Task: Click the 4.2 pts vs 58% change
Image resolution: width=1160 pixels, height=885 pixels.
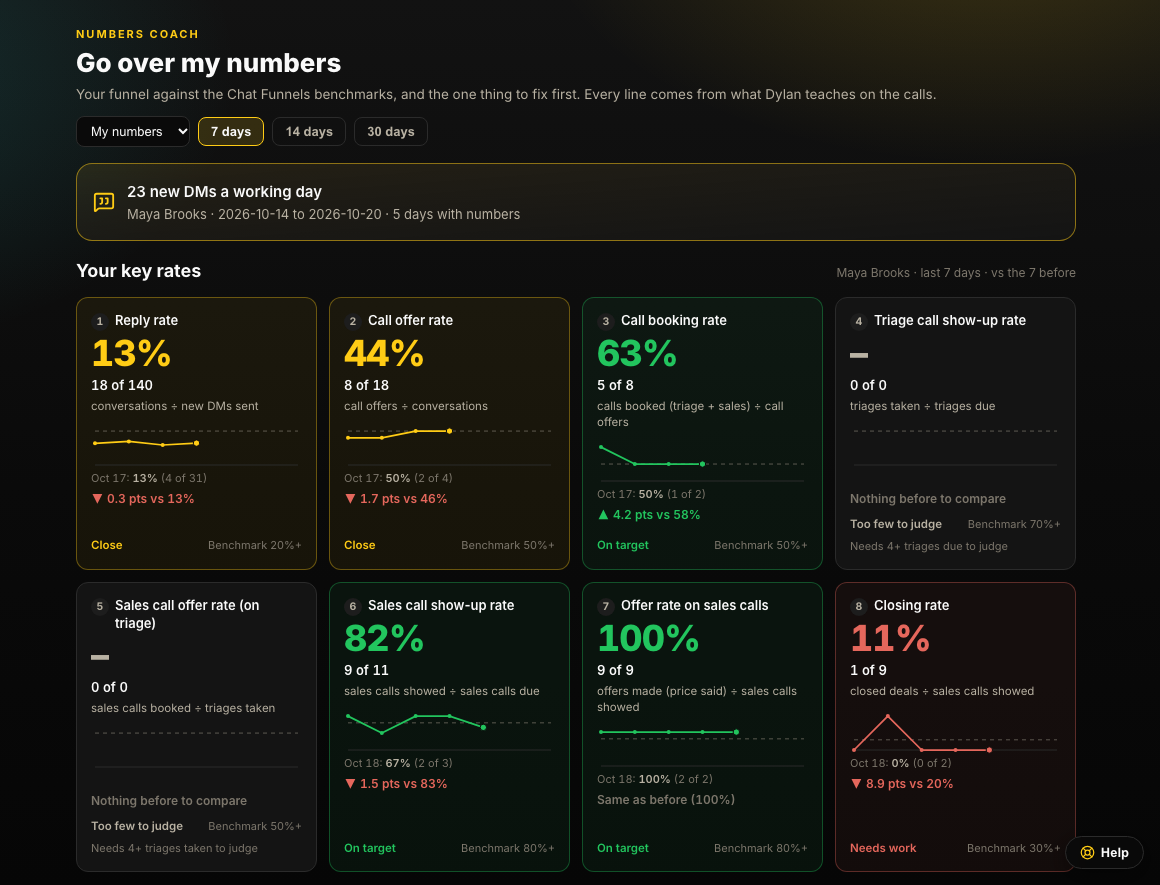Action: click(649, 514)
